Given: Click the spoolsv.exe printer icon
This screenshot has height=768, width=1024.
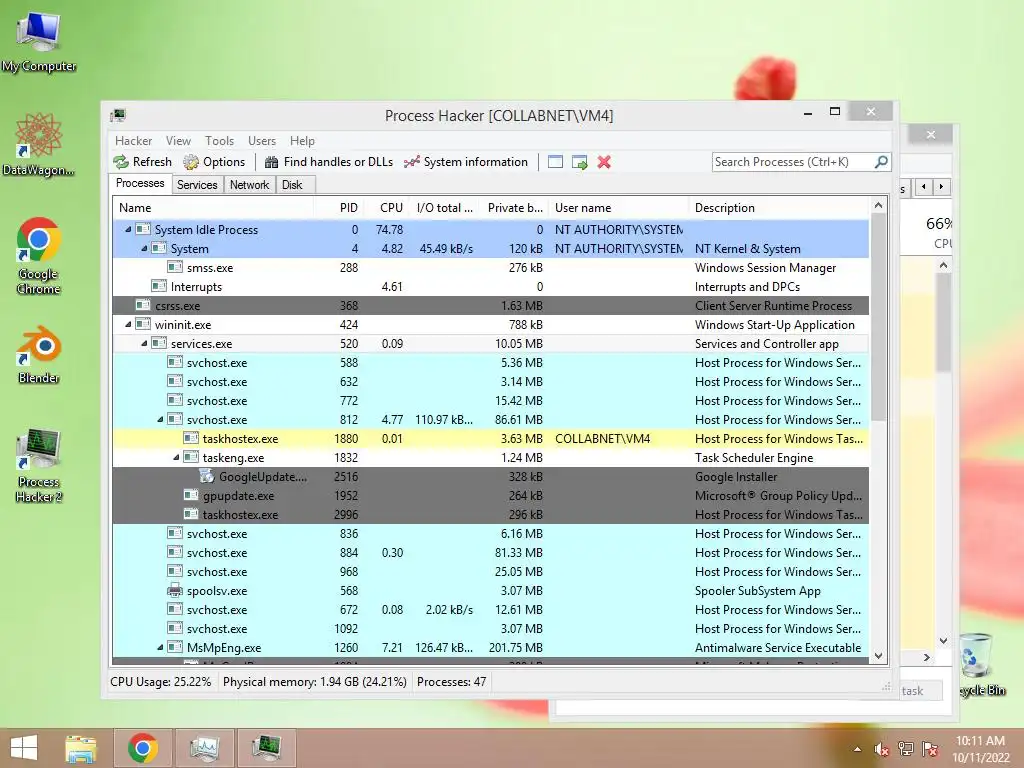Looking at the screenshot, I should [x=174, y=590].
